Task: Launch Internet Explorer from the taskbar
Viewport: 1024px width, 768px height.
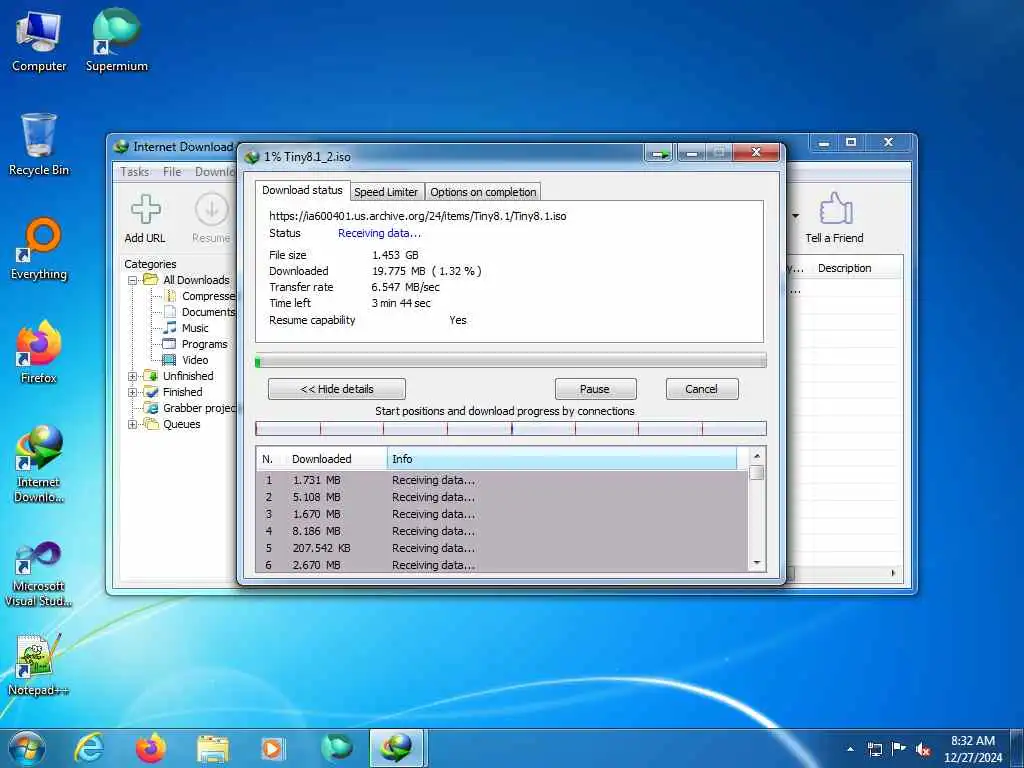Action: click(x=89, y=748)
